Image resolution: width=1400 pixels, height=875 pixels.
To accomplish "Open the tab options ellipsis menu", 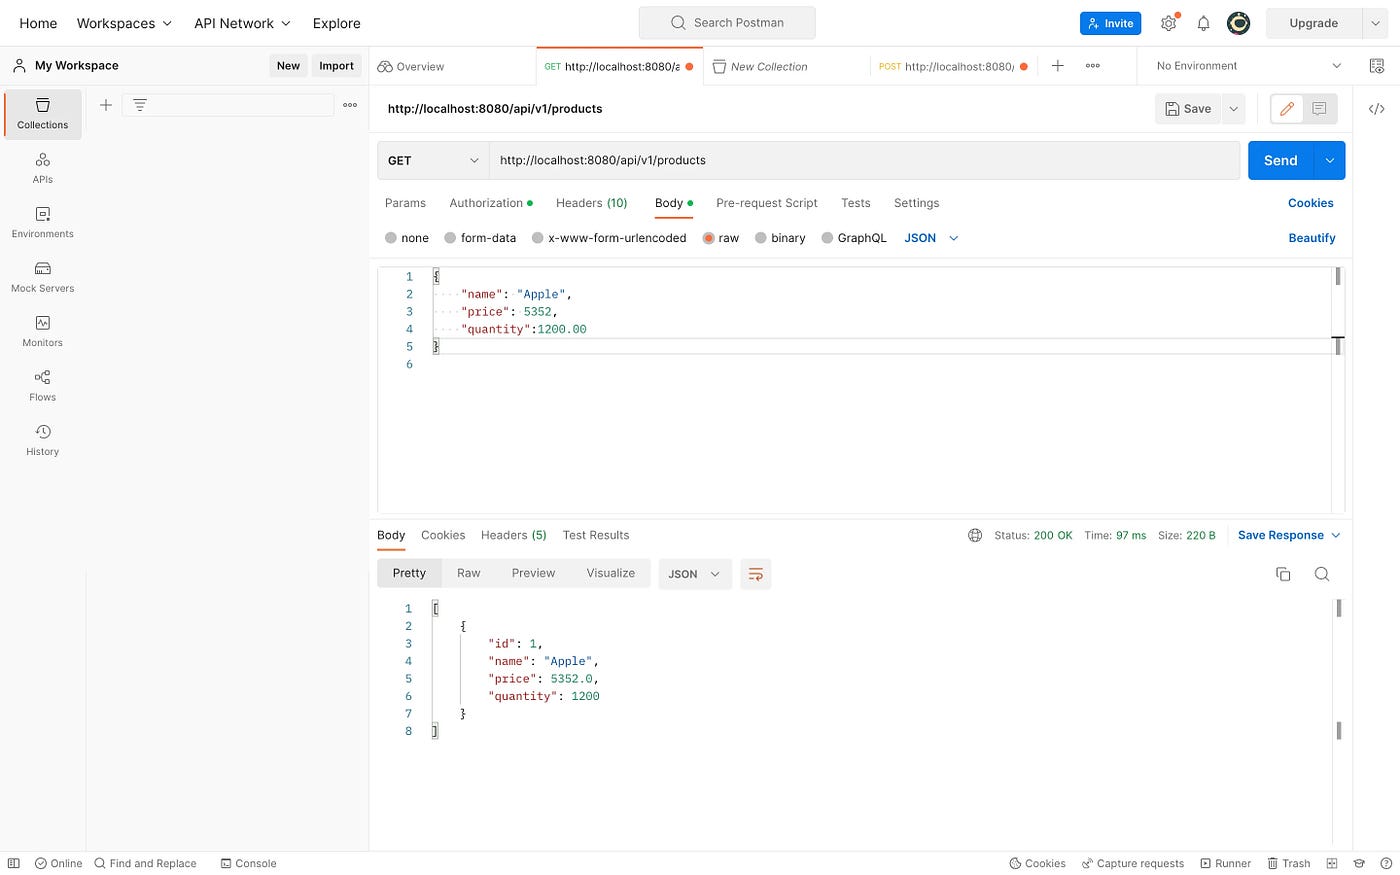I will click(x=1093, y=66).
